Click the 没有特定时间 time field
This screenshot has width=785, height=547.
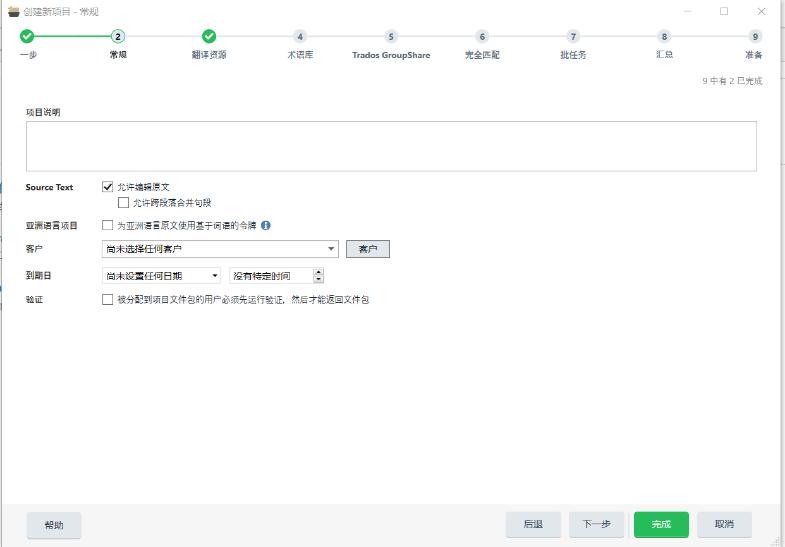click(271, 276)
